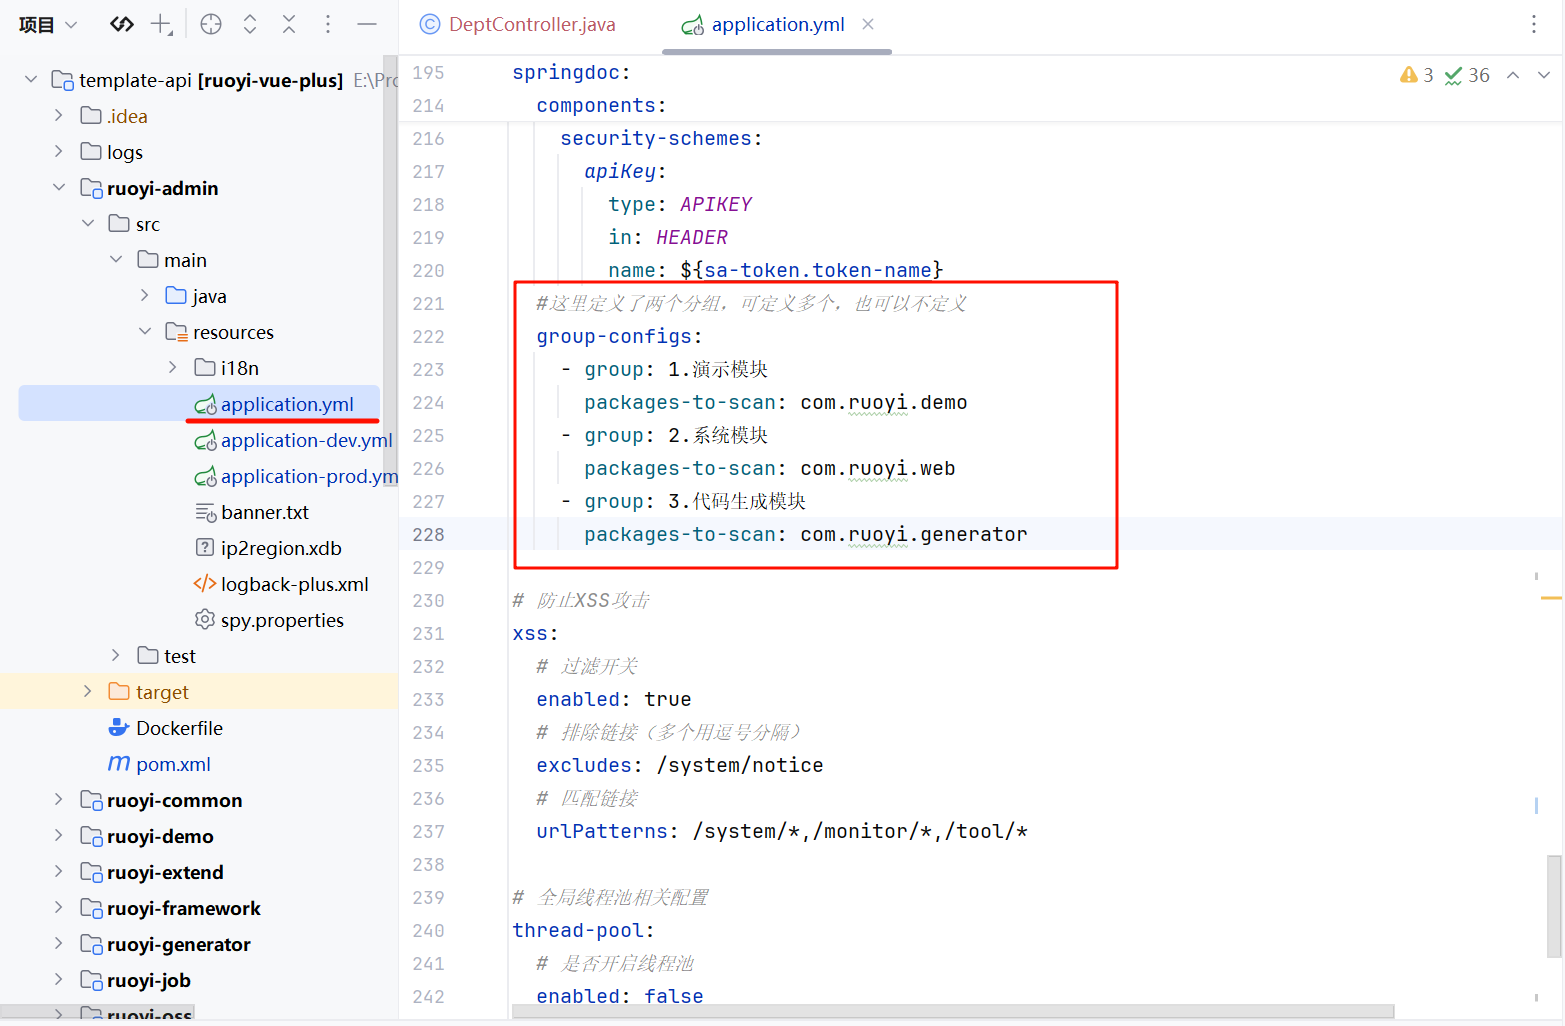Click the editor horizontal scrollbar
This screenshot has width=1565, height=1026.
click(x=952, y=1011)
